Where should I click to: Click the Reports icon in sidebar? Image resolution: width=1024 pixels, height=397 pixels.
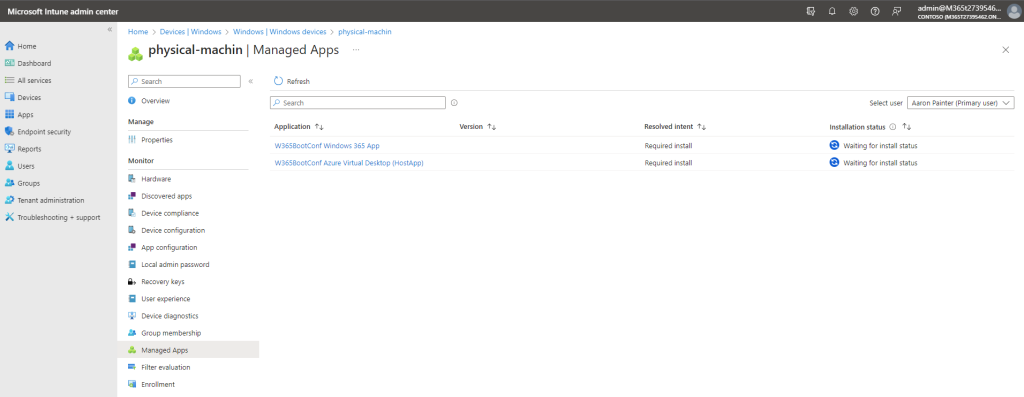[9, 149]
